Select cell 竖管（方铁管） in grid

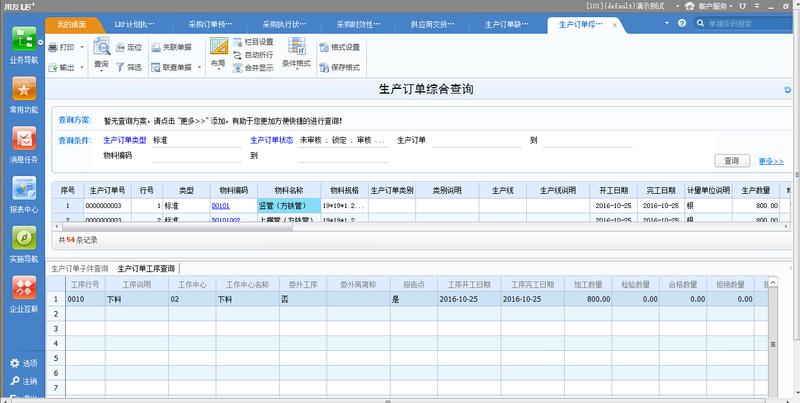(289, 206)
